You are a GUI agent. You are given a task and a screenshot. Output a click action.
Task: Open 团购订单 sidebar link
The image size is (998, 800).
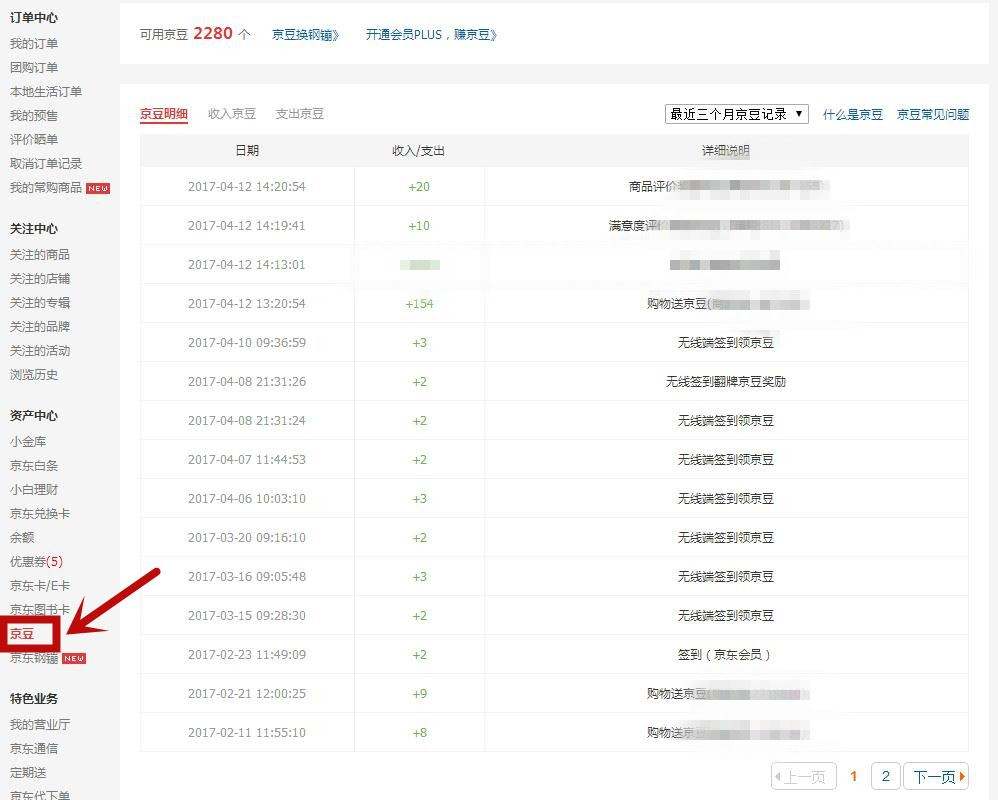click(34, 67)
